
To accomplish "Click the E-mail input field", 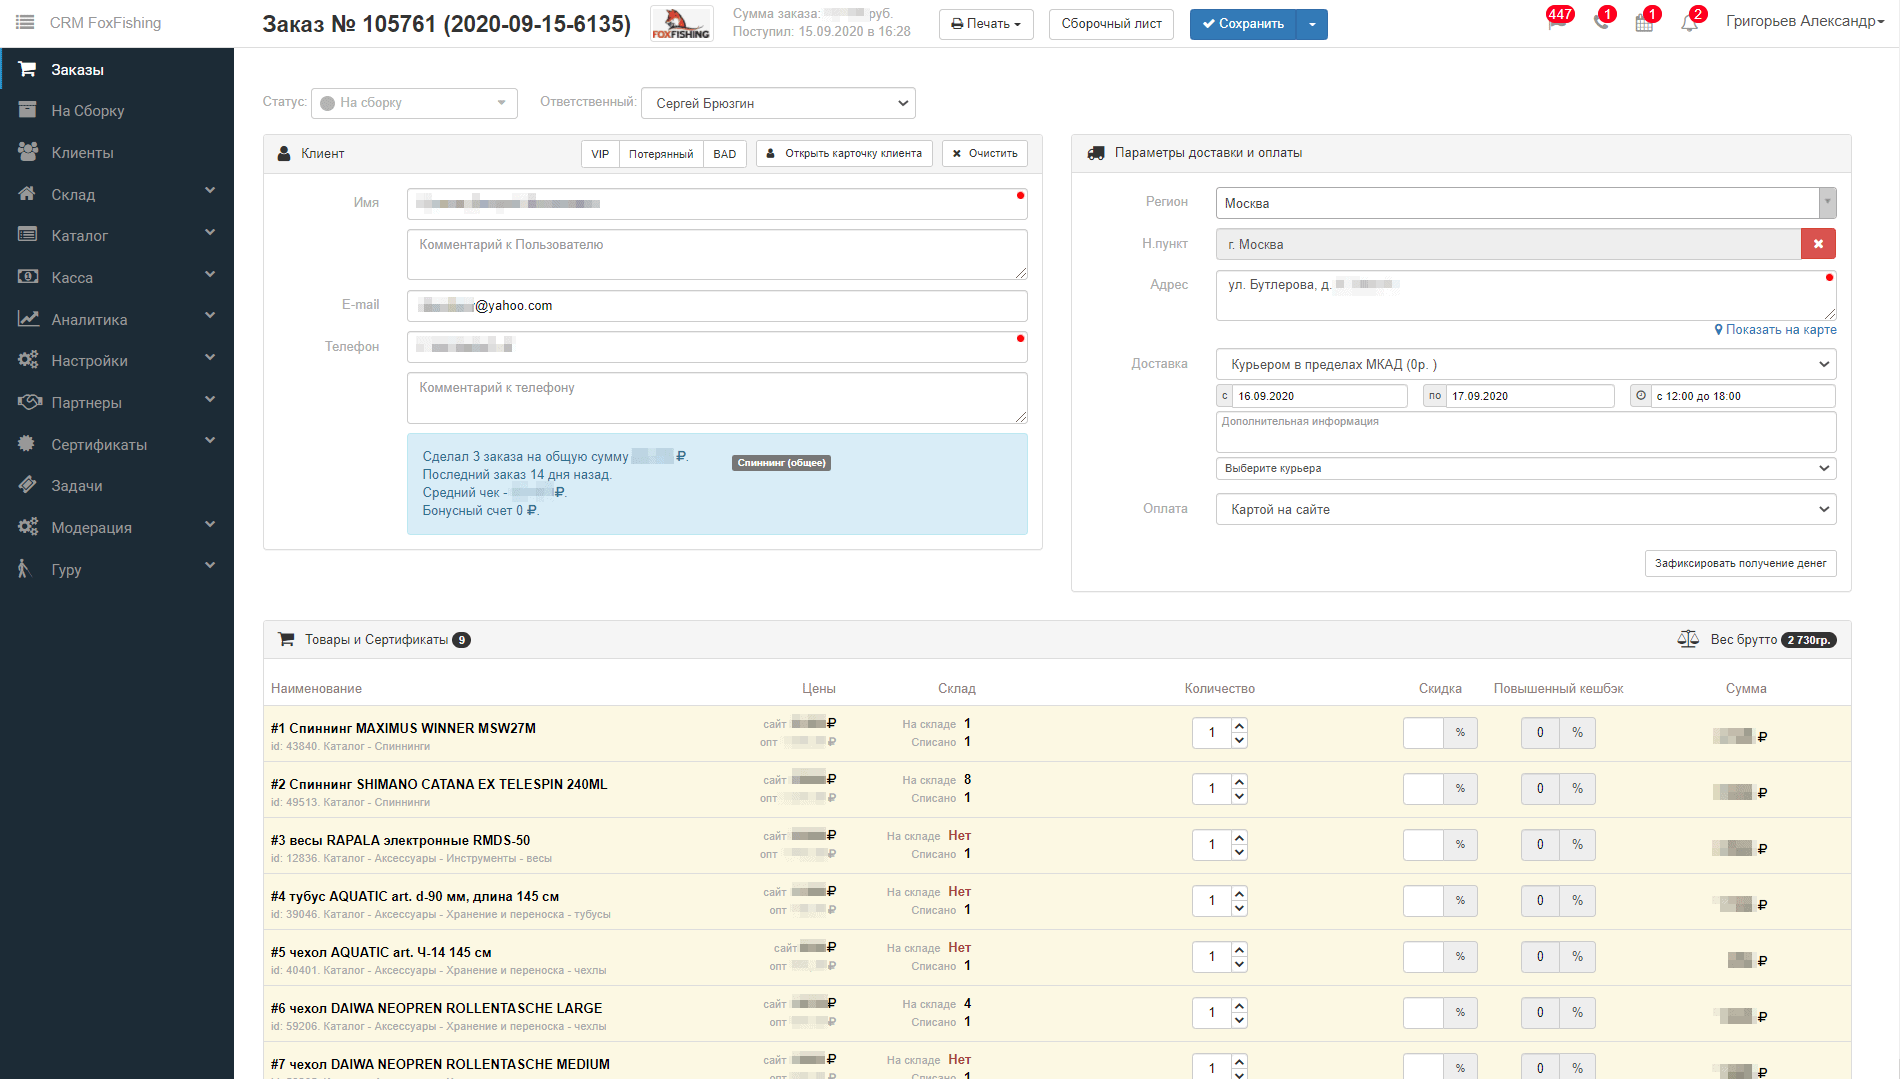I will point(717,306).
